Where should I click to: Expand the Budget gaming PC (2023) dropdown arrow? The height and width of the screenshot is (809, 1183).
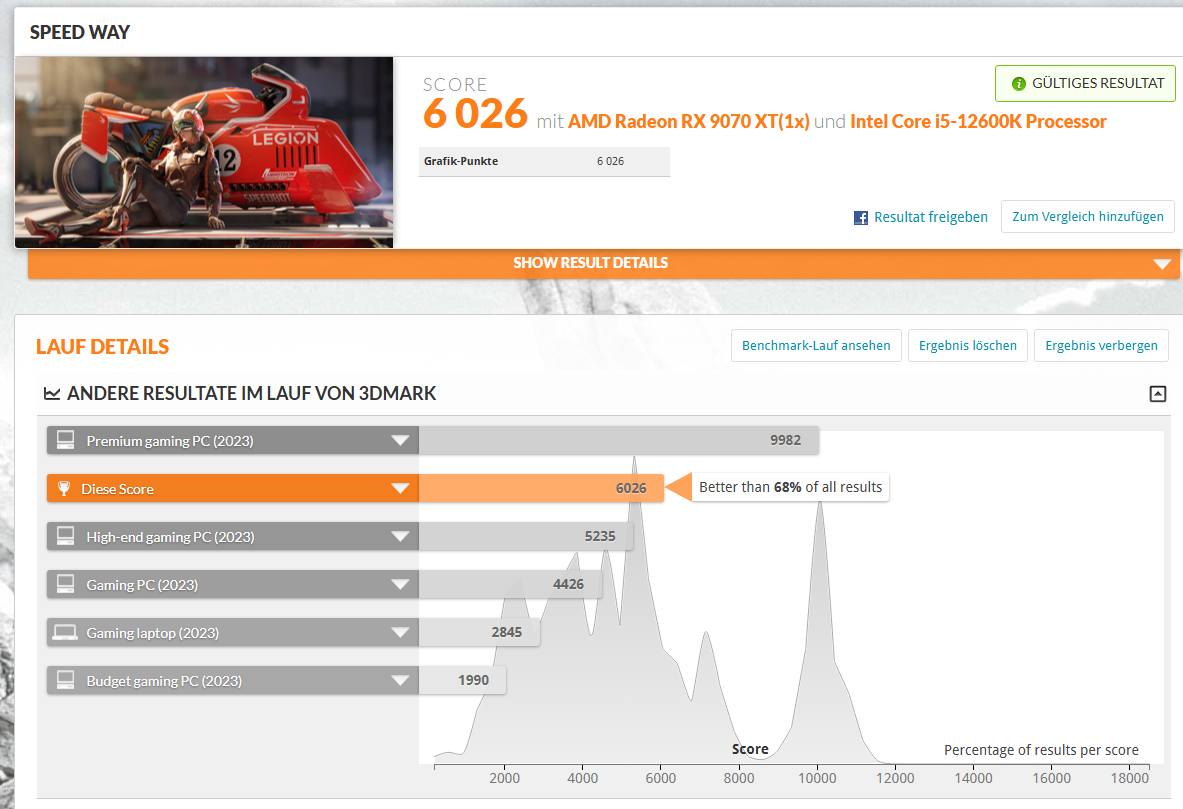pyautogui.click(x=401, y=681)
